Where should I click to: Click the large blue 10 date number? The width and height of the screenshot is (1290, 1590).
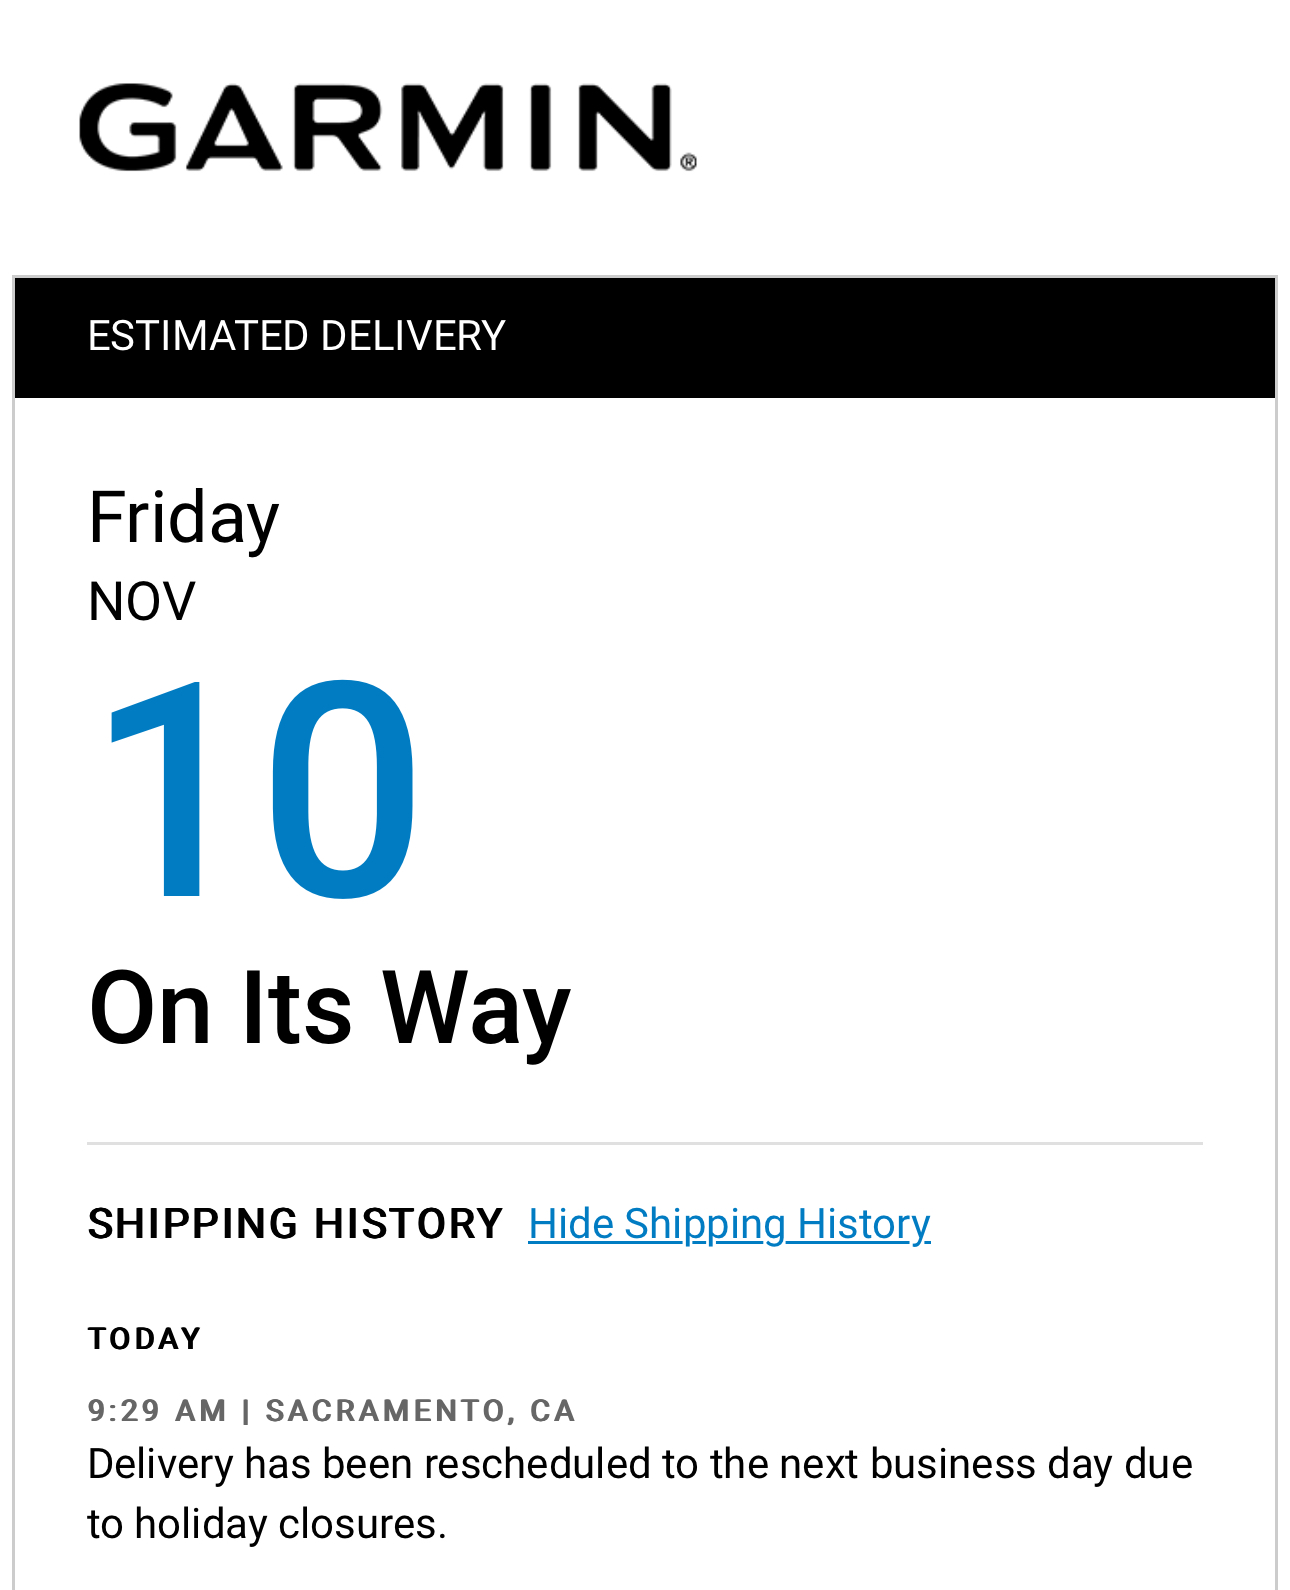click(260, 790)
